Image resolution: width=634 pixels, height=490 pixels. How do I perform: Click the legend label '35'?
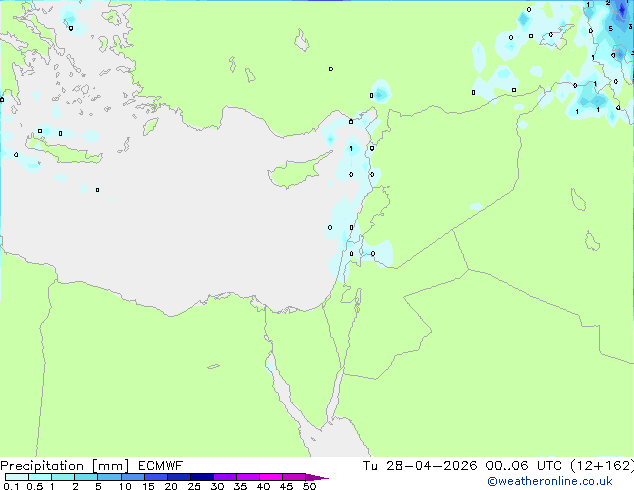tap(240, 486)
